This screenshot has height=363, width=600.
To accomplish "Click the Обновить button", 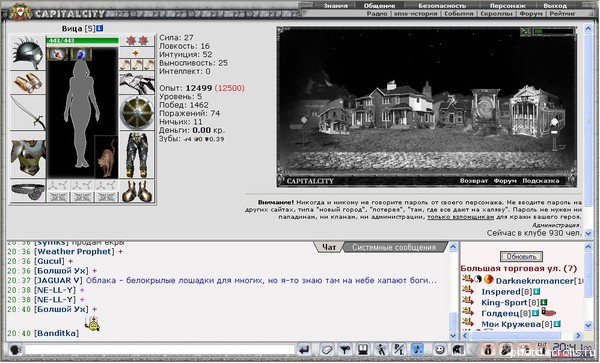I will pyautogui.click(x=521, y=256).
